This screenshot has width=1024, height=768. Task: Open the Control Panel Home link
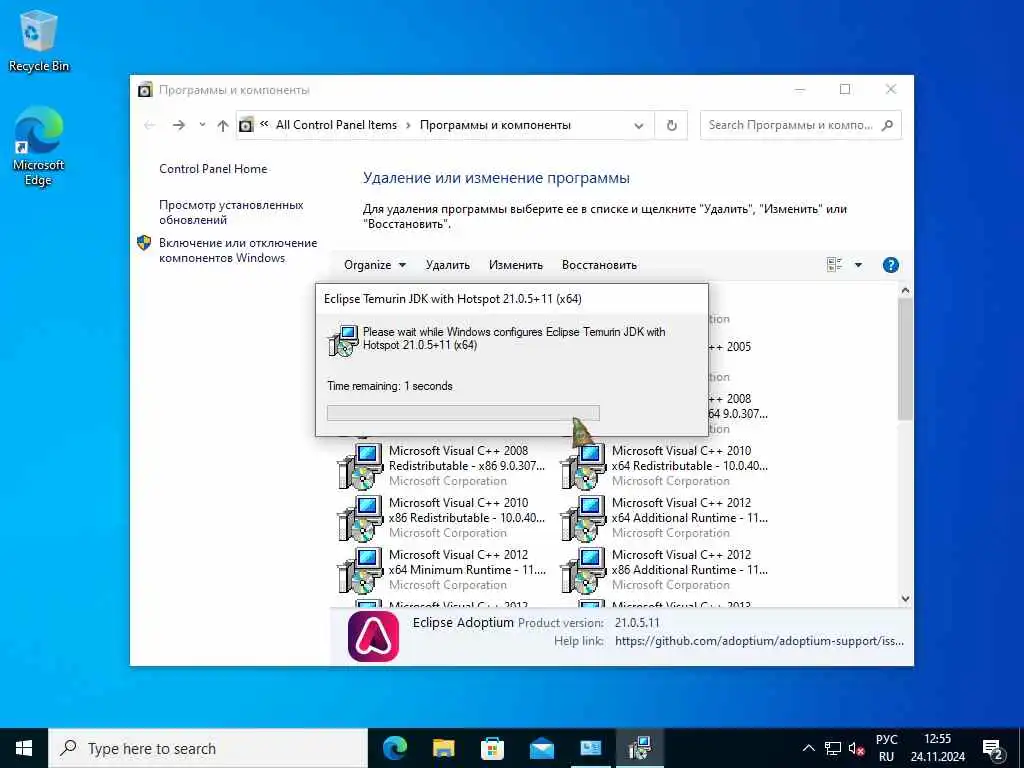pos(213,168)
